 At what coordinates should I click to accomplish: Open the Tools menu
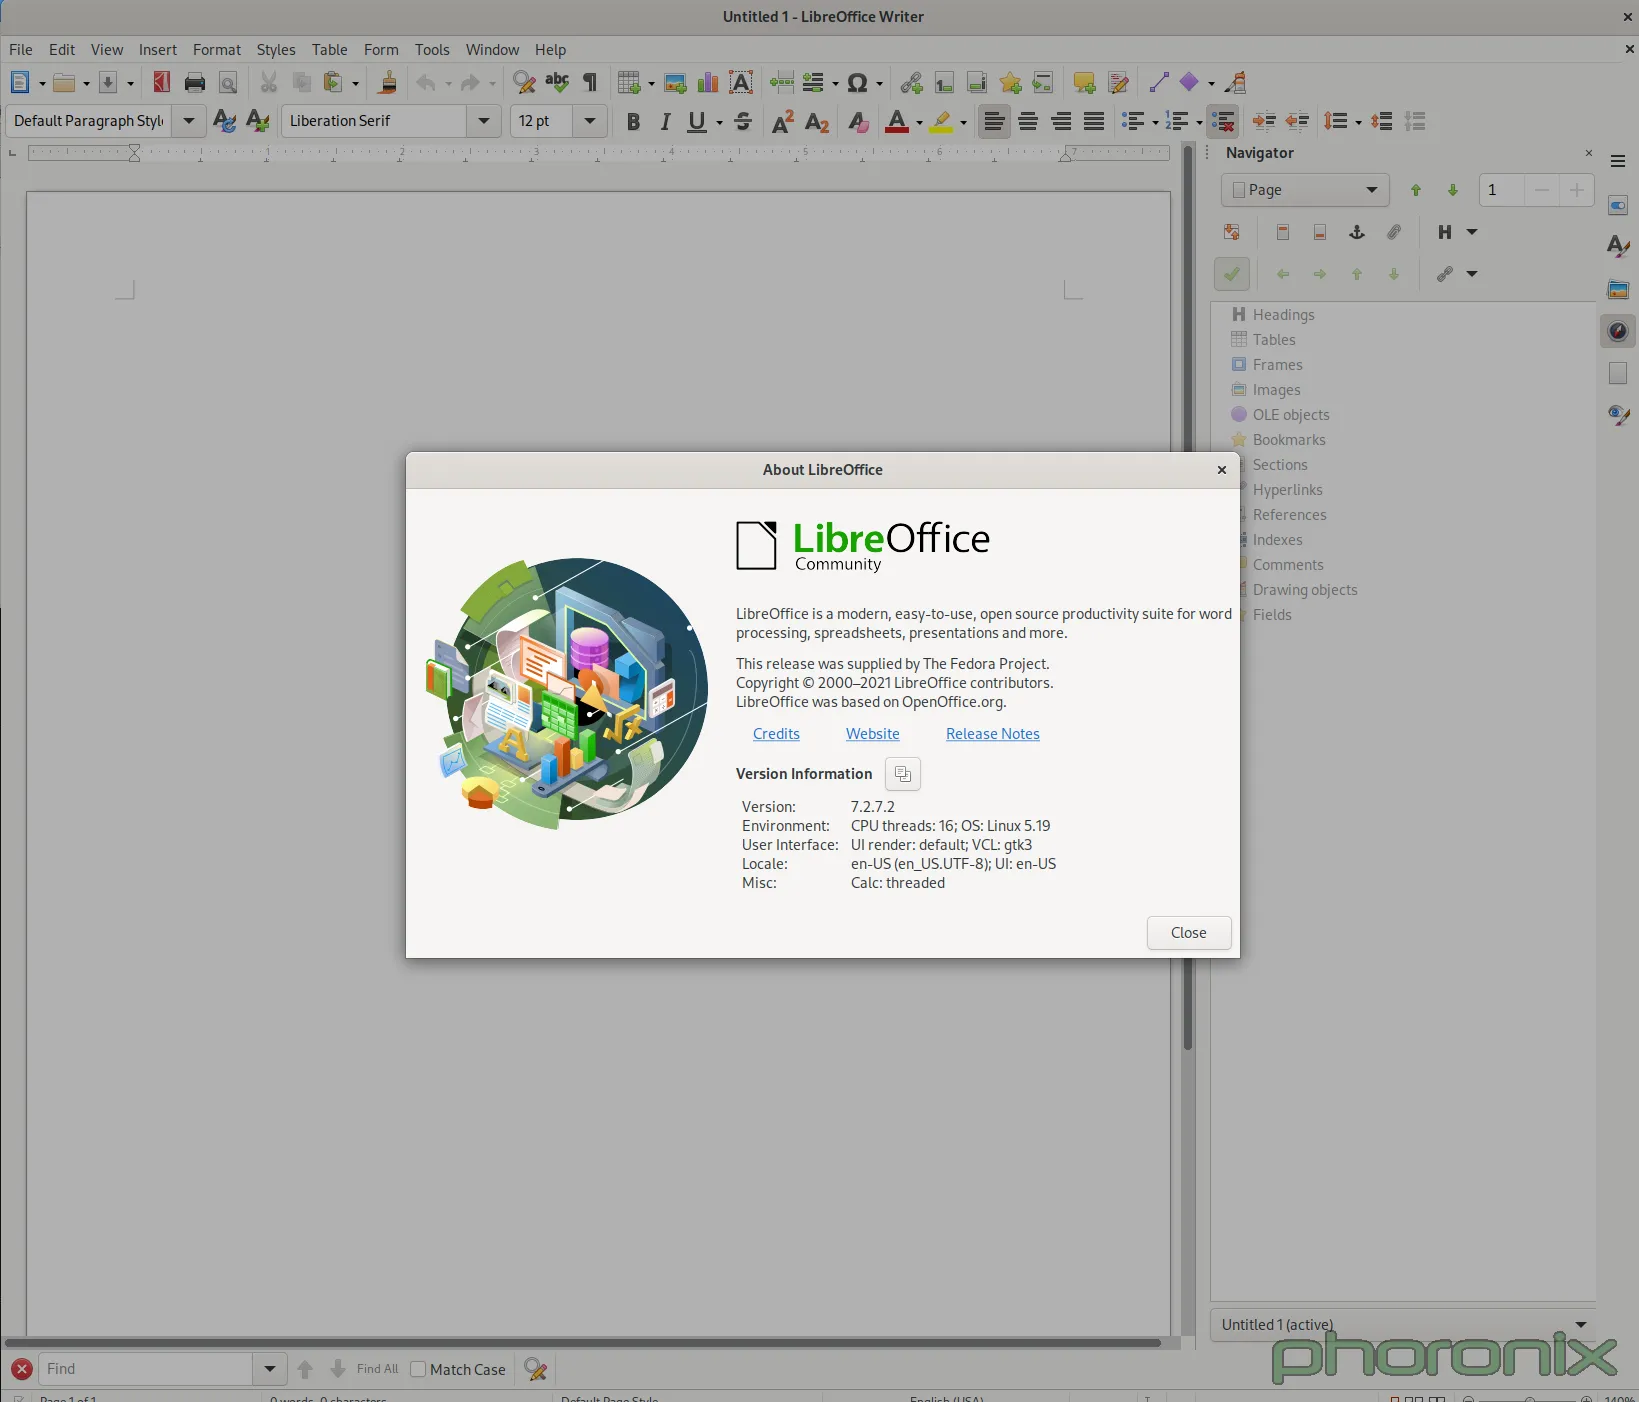[x=432, y=50]
